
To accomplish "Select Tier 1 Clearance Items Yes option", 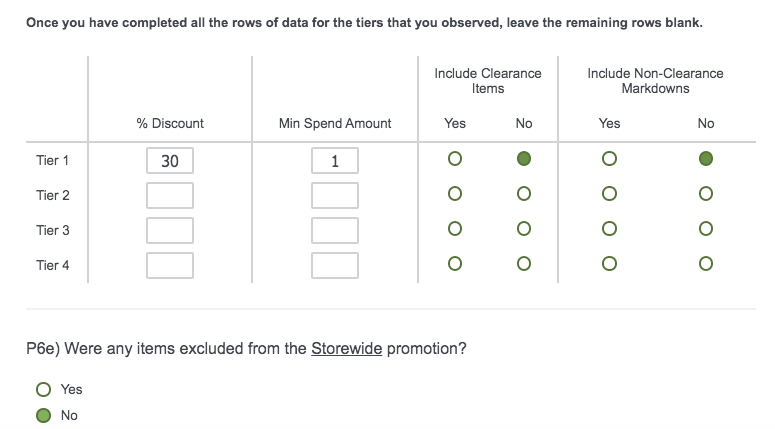I will tap(455, 159).
